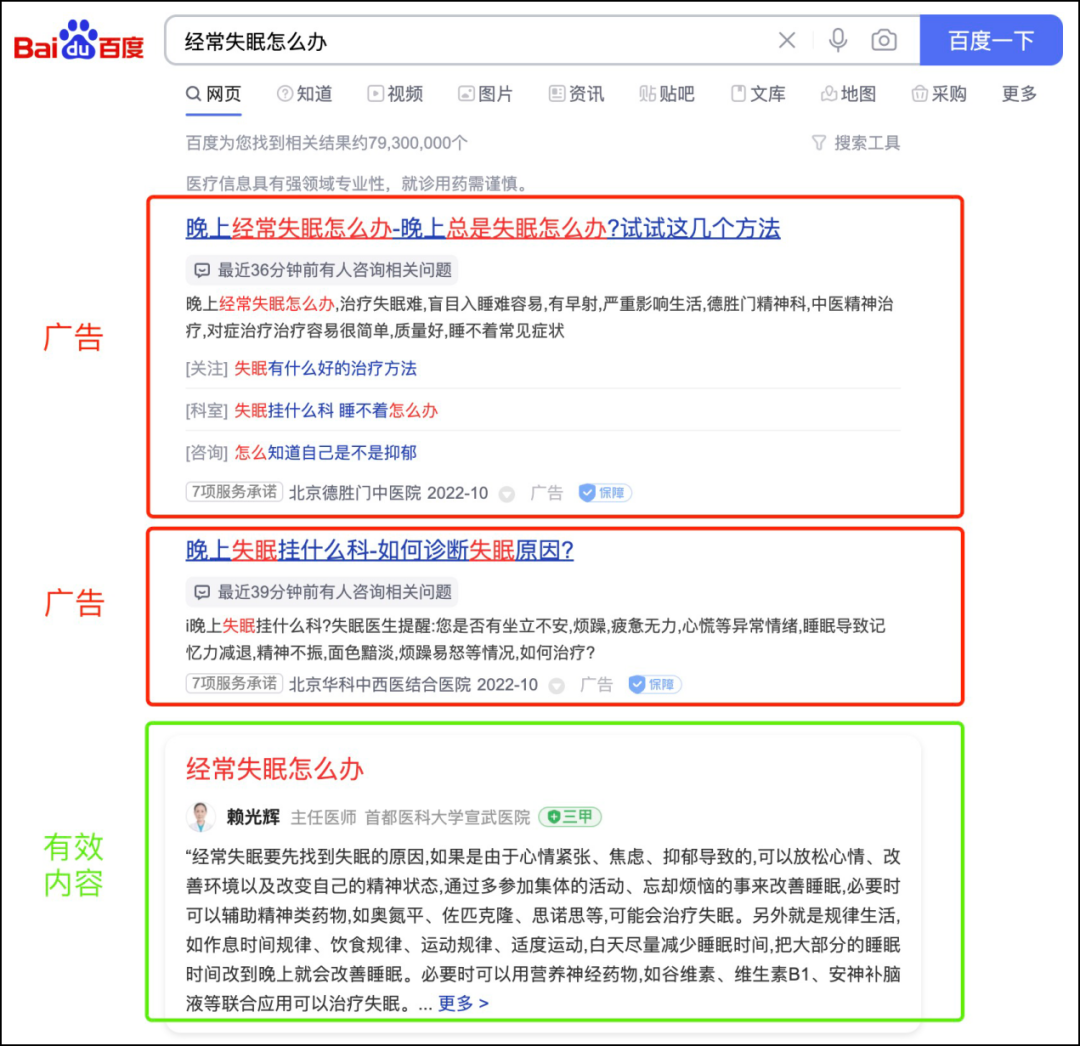Click 7项服务承诺 tag for 北京华科中西医结合医院
Screen dimensions: 1080x1046
pos(234,684)
